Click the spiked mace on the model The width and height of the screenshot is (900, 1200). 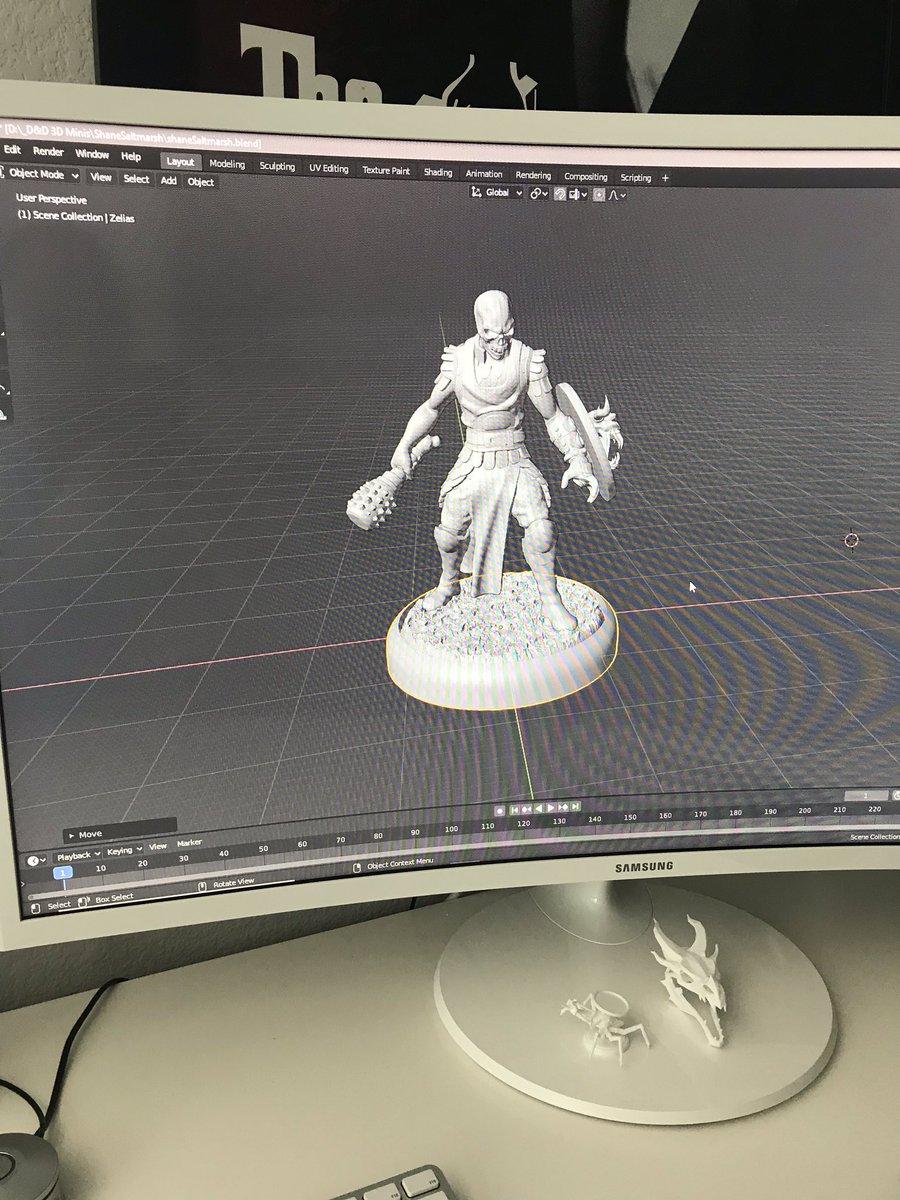pos(375,498)
